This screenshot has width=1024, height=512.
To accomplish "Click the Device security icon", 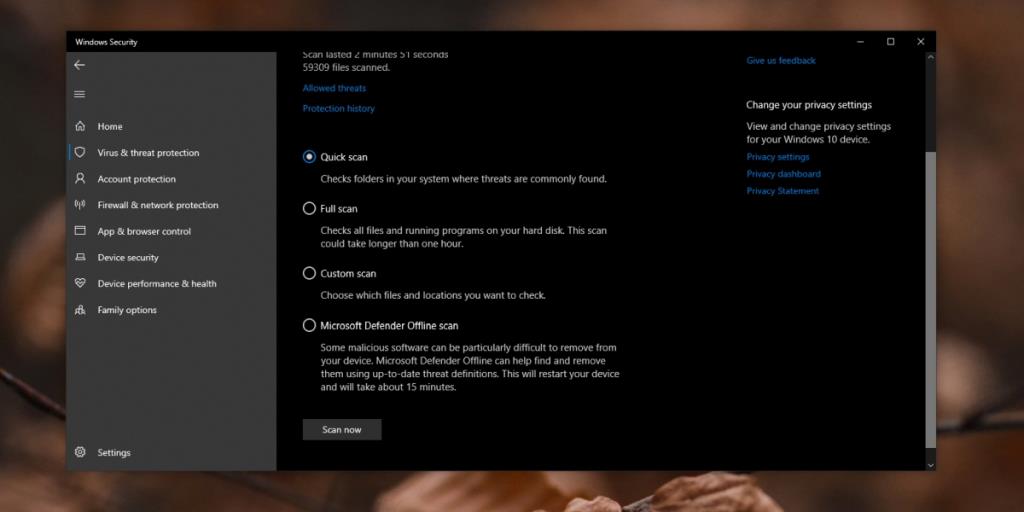I will 80,257.
